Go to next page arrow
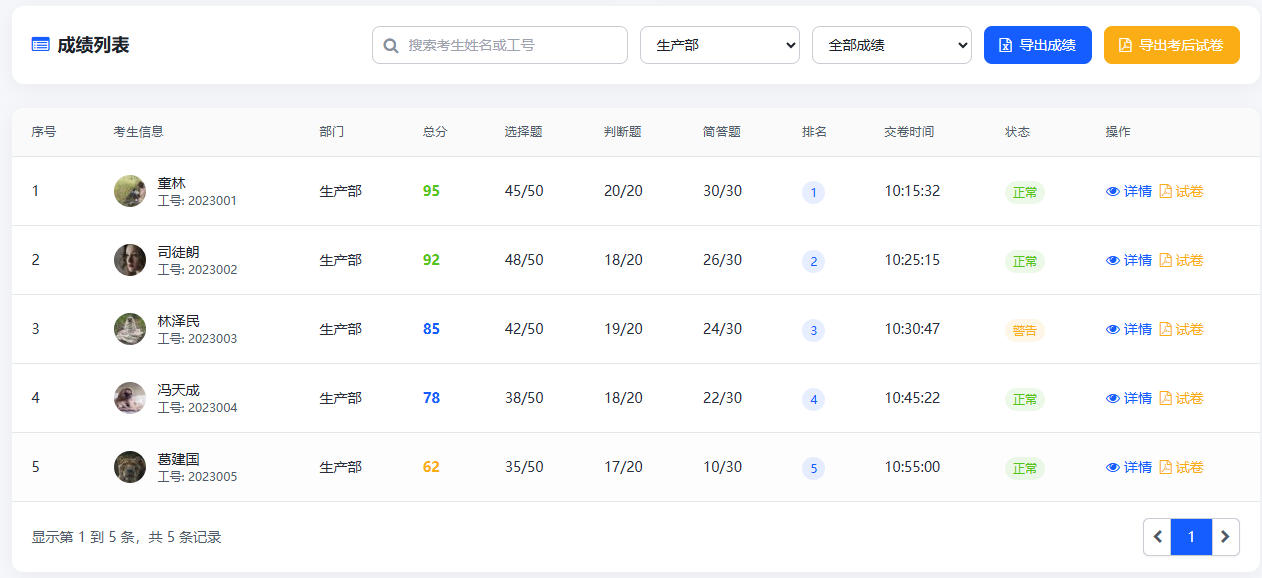 pos(1225,537)
